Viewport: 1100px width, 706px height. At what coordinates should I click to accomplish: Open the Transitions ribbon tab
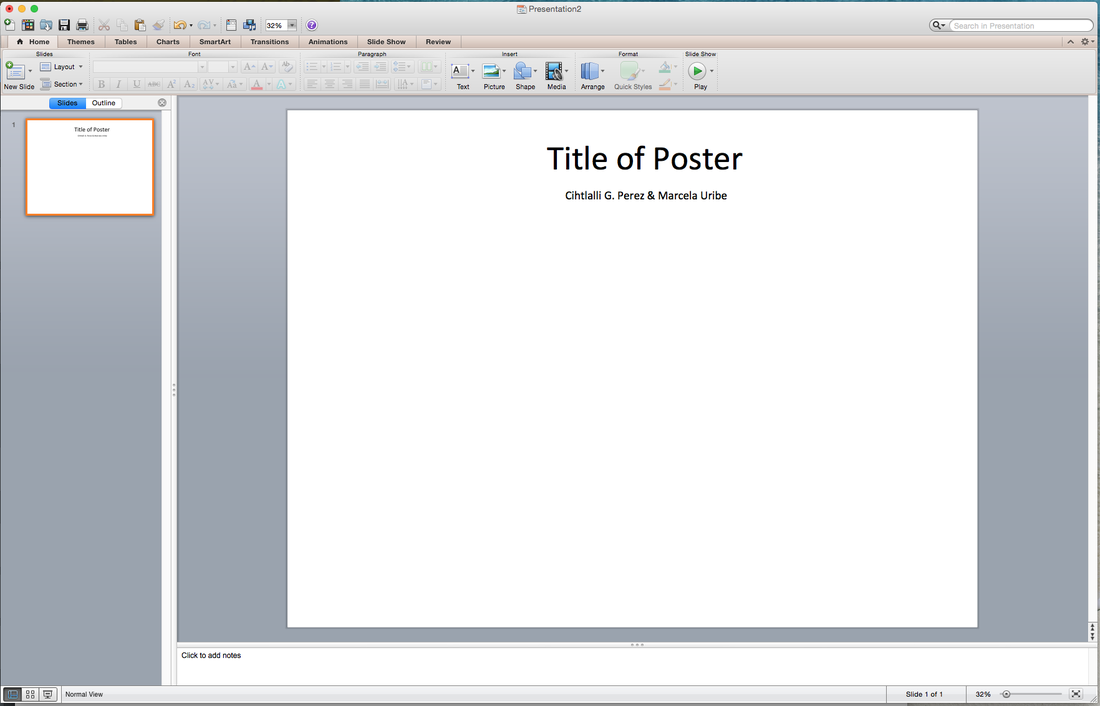click(x=269, y=42)
